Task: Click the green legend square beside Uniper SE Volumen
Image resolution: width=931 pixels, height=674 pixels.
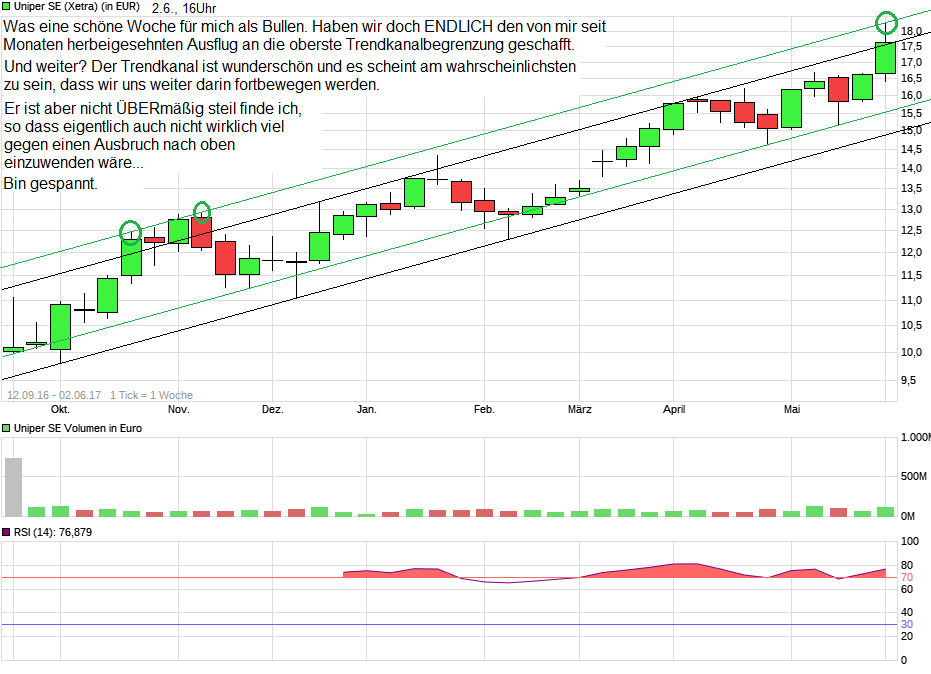Action: coord(7,428)
